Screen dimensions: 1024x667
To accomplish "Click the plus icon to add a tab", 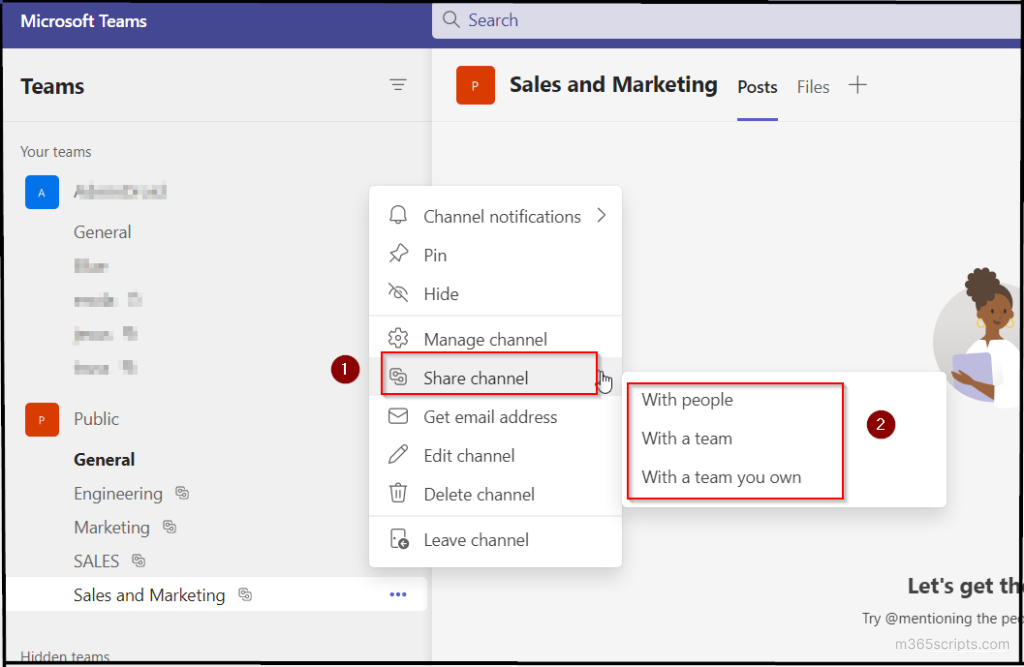I will coord(858,85).
